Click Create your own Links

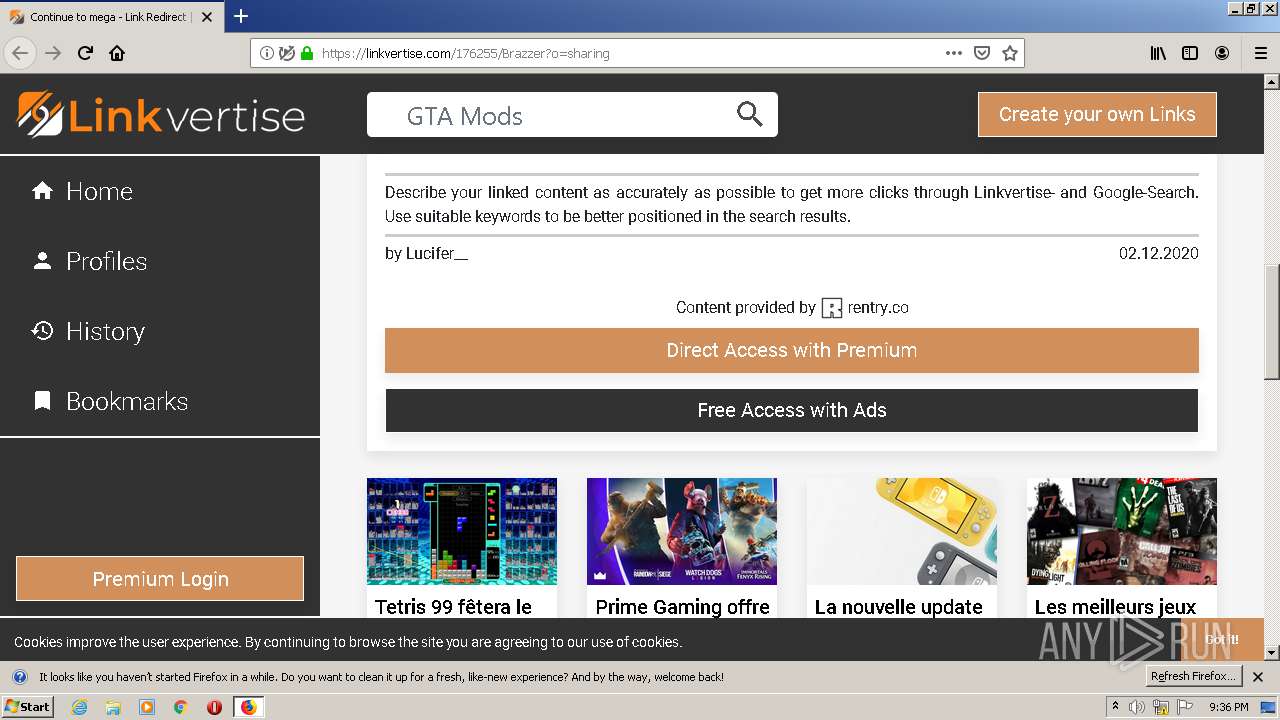pyautogui.click(x=1097, y=114)
